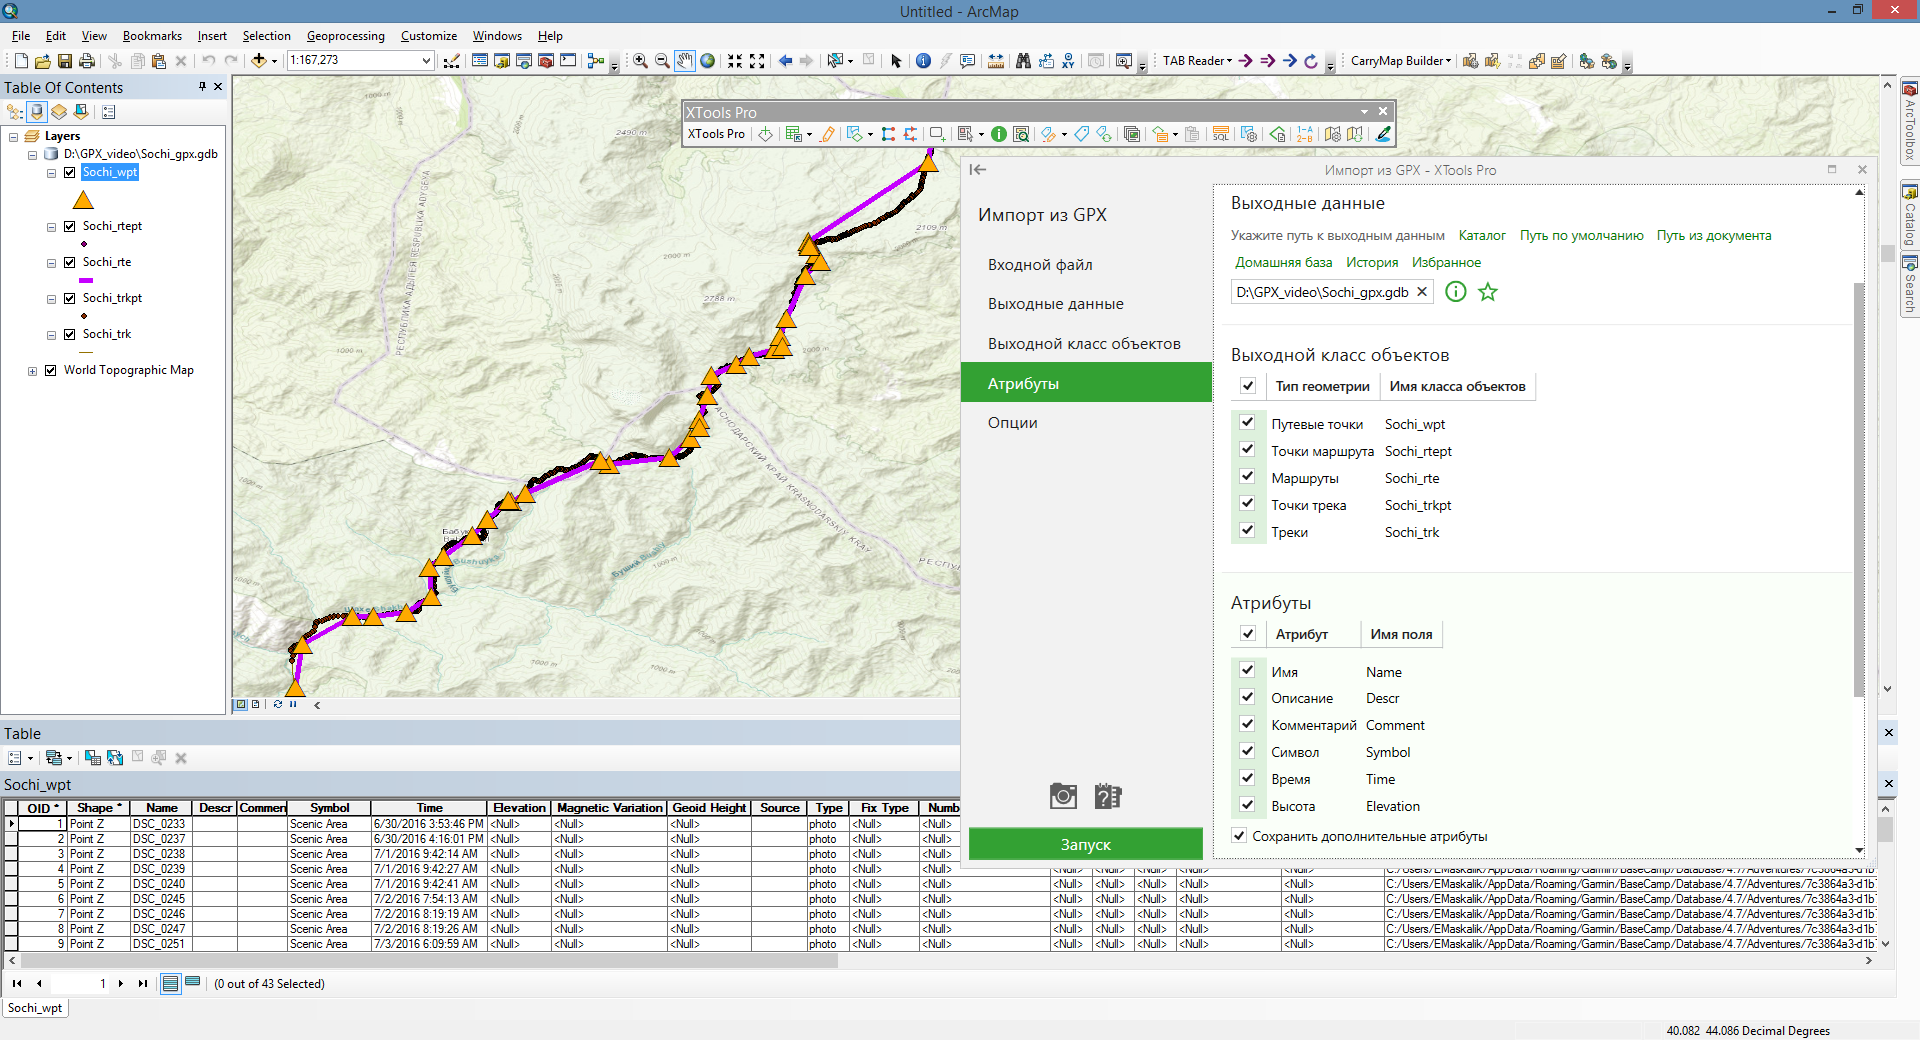The image size is (1920, 1040).
Task: Select the Zoom In tool
Action: point(640,61)
